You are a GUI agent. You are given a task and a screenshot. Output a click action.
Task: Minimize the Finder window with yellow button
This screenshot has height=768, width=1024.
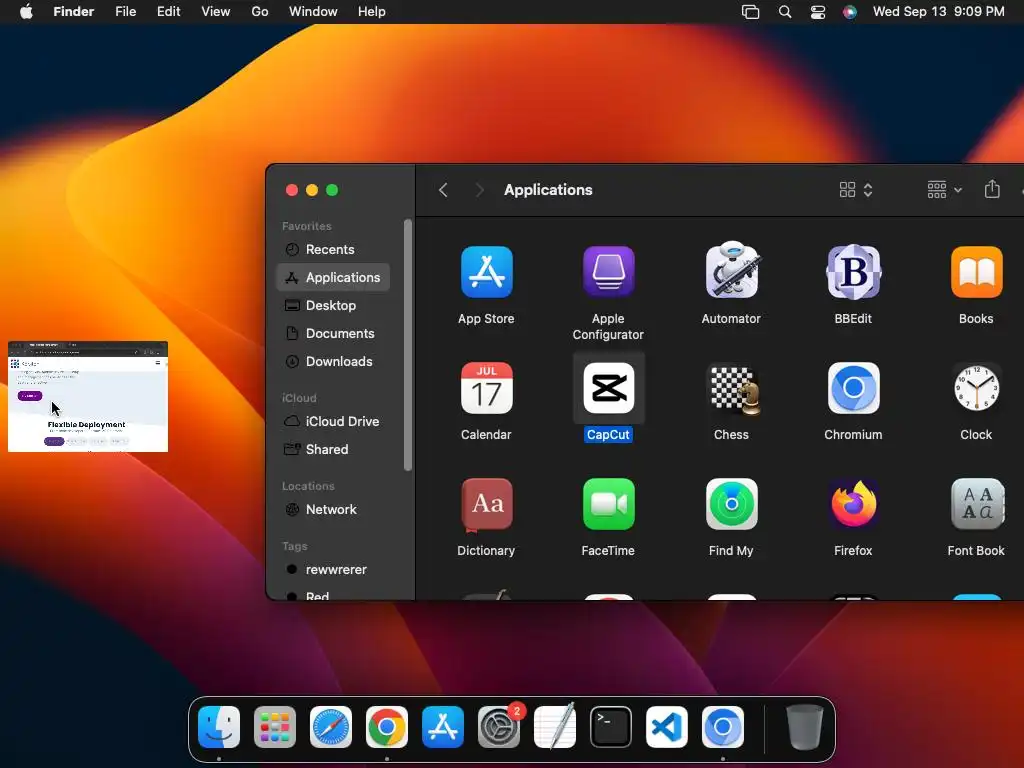click(312, 190)
